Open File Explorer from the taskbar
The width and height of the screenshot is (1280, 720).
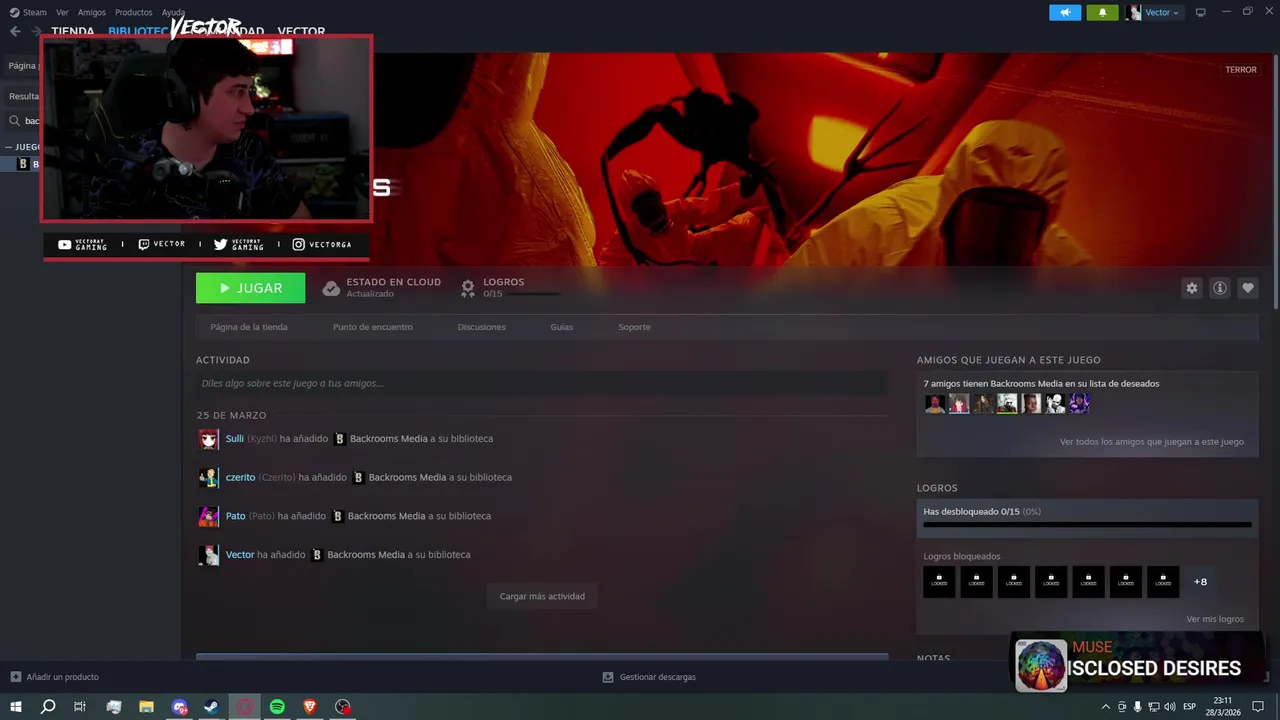(x=146, y=707)
